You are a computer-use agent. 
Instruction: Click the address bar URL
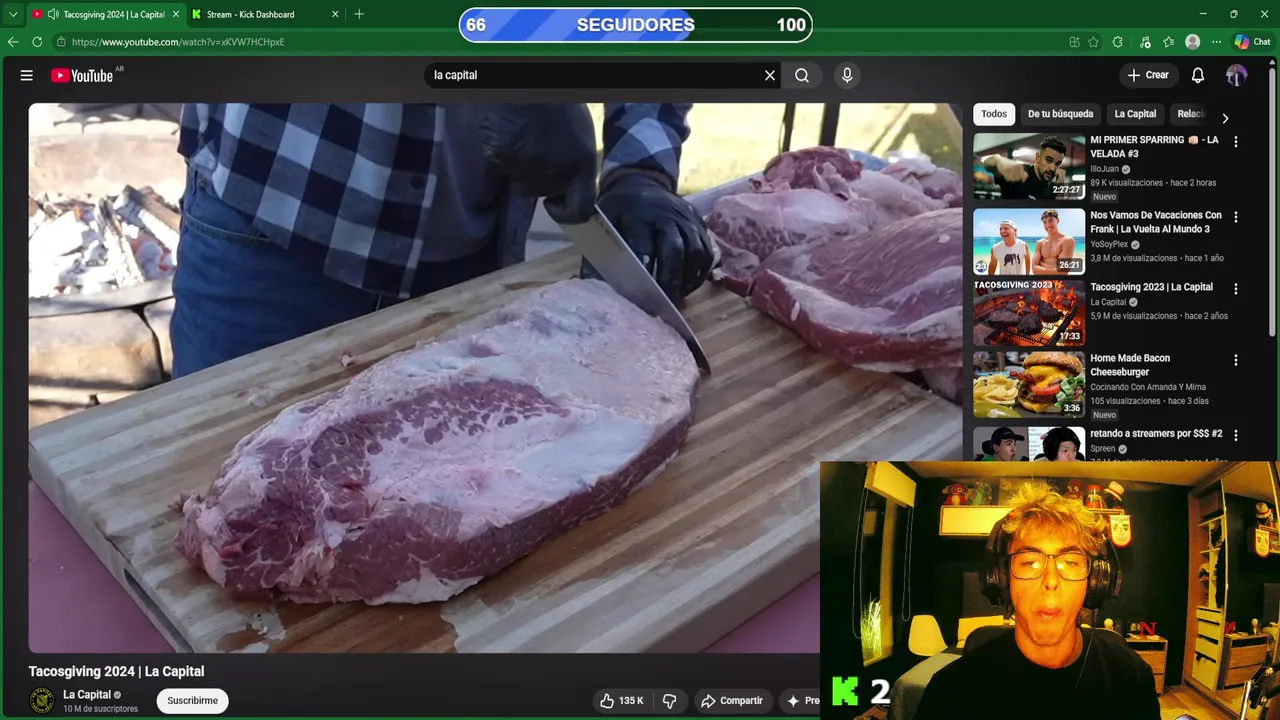[x=178, y=42]
